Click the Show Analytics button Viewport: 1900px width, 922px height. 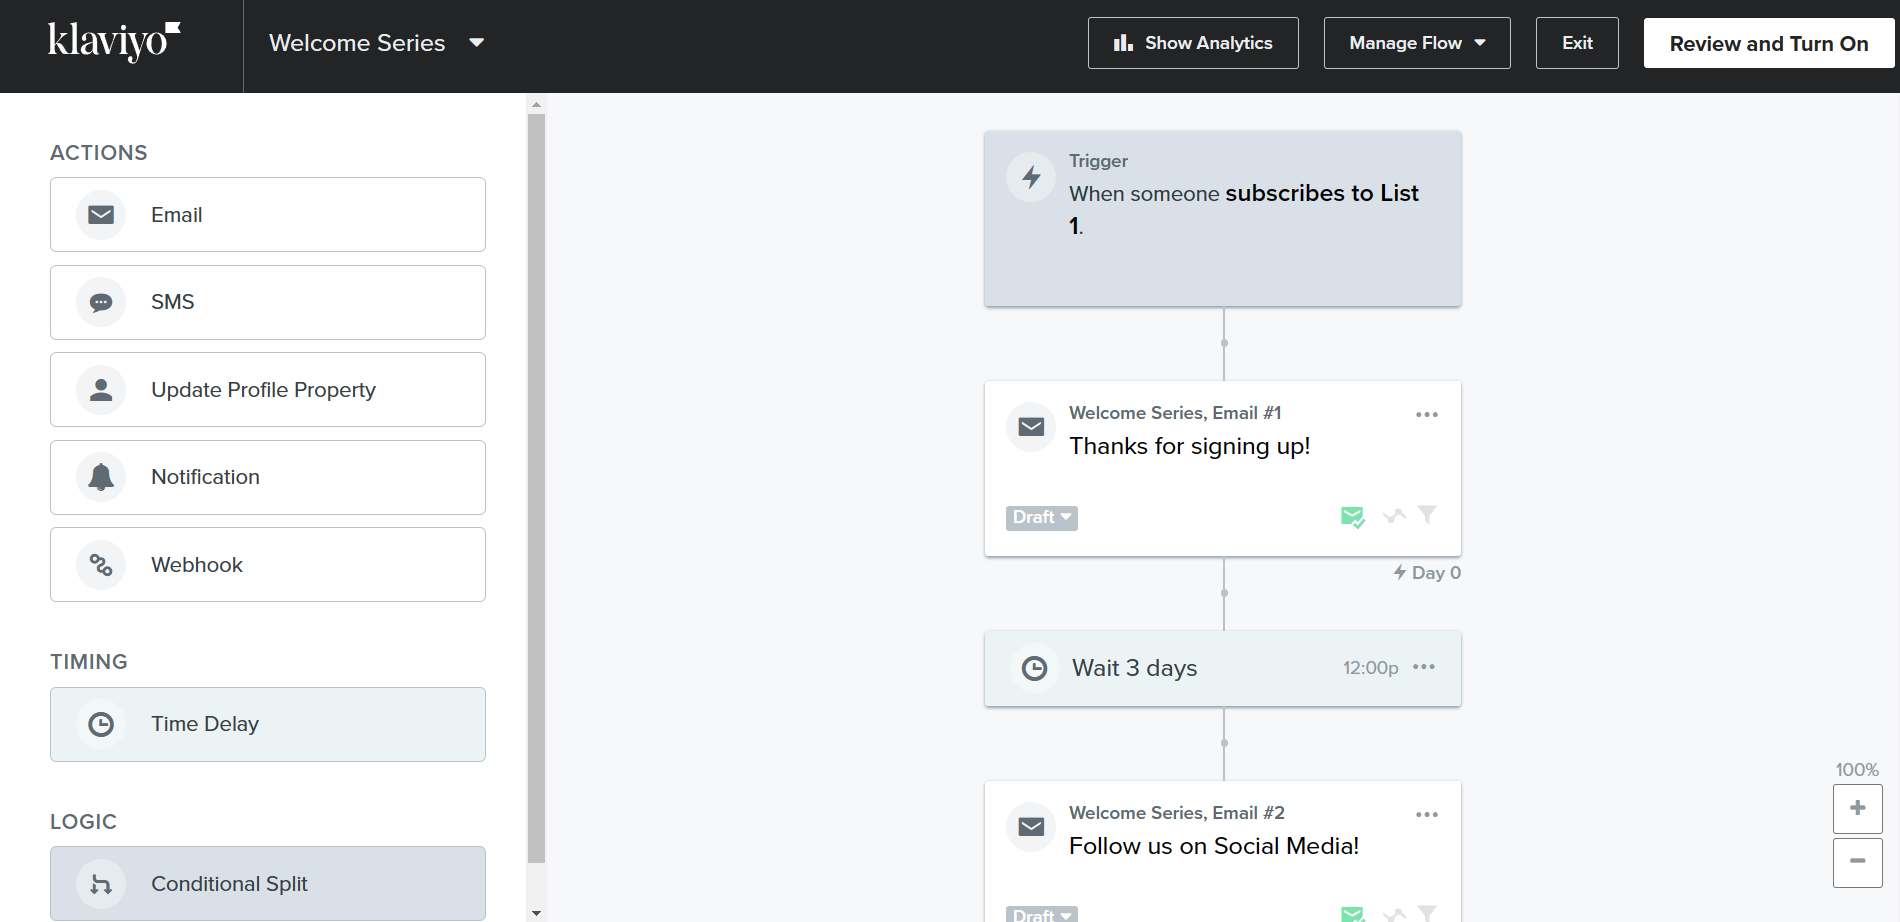click(x=1193, y=43)
